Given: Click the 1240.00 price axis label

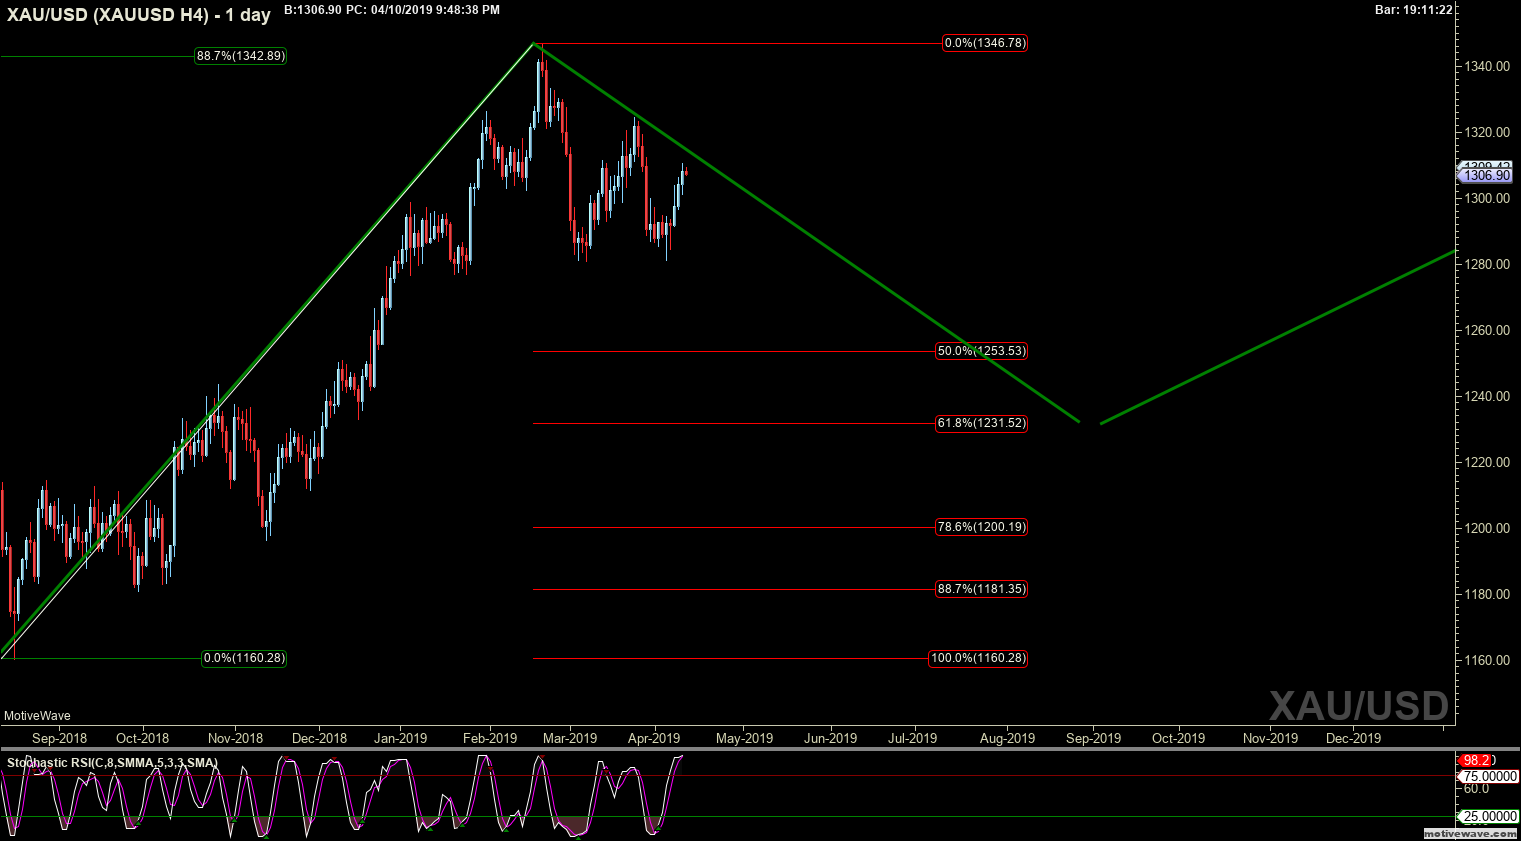Looking at the screenshot, I should tap(1487, 396).
